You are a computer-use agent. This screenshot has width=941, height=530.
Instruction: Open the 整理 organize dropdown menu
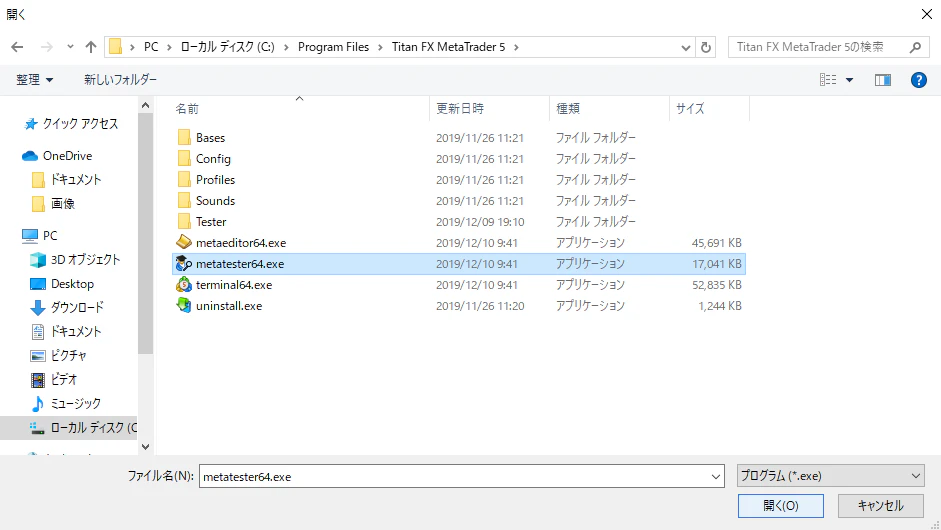(34, 80)
